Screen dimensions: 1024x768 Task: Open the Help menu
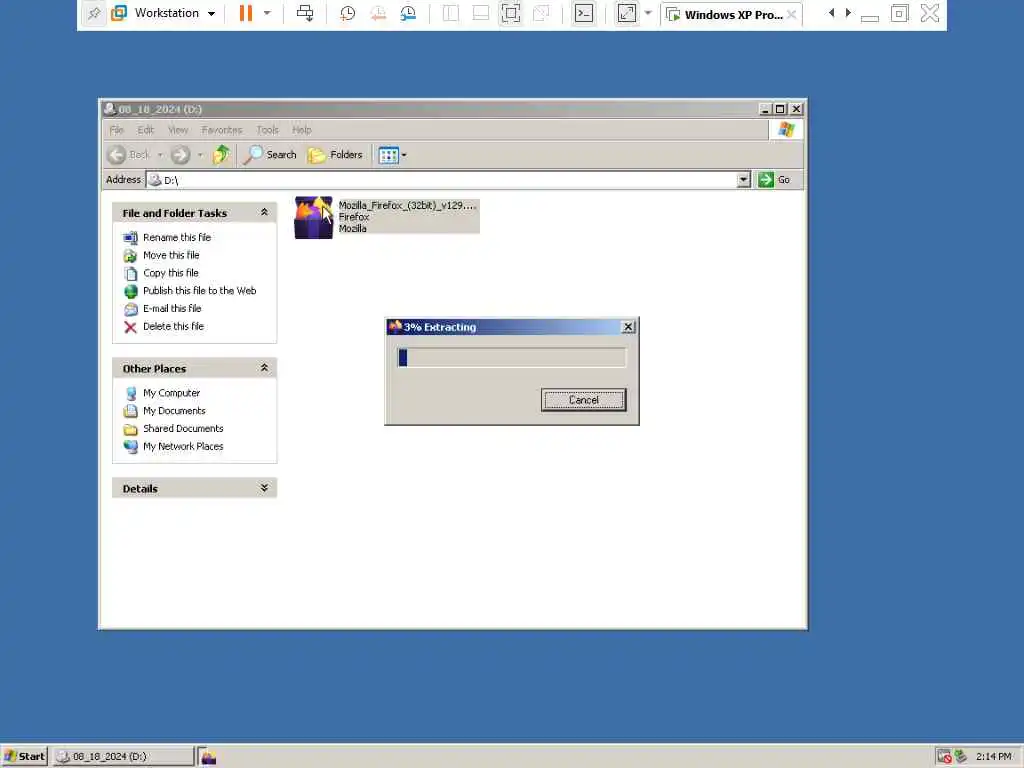click(x=301, y=130)
